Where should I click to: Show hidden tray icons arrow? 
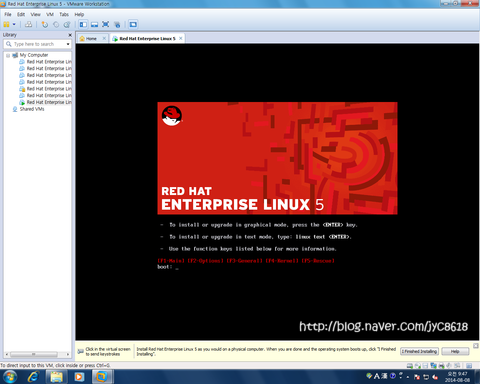(x=408, y=377)
